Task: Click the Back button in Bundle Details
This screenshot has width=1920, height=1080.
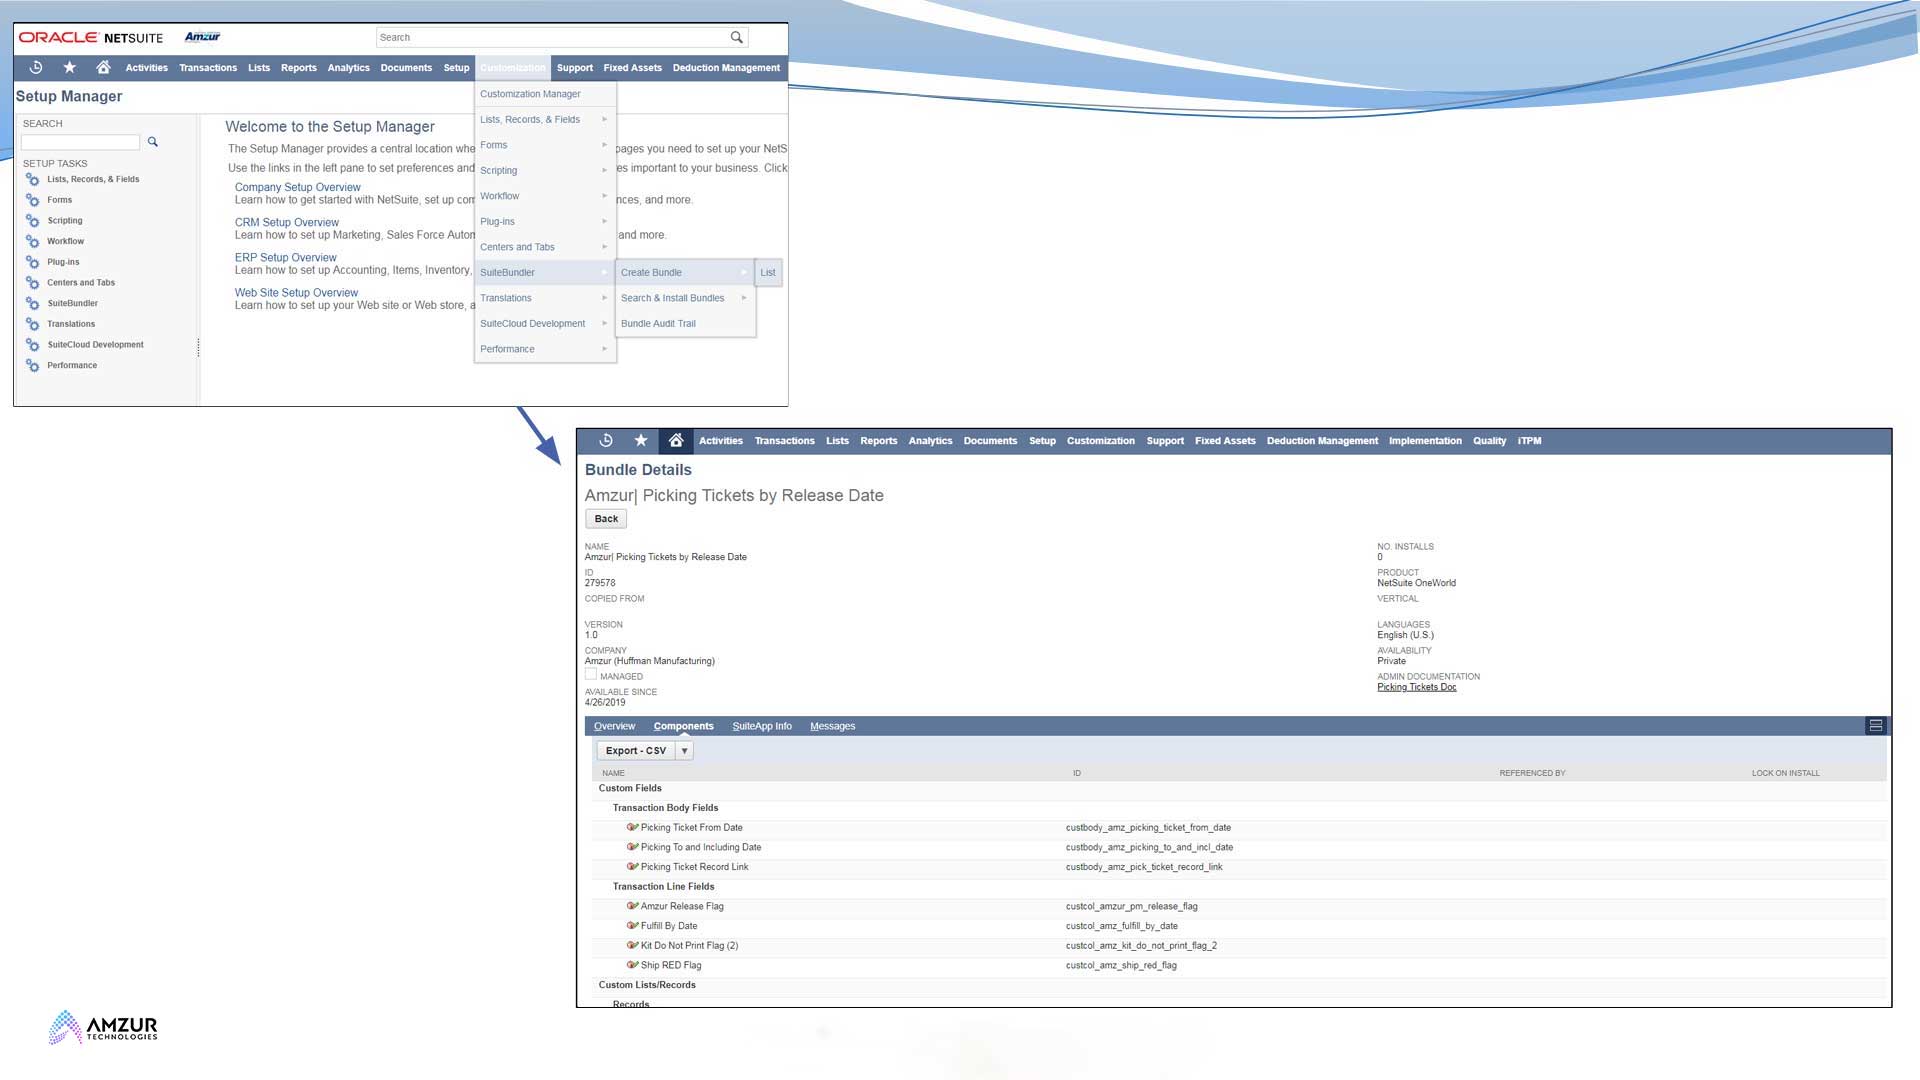Action: click(606, 519)
